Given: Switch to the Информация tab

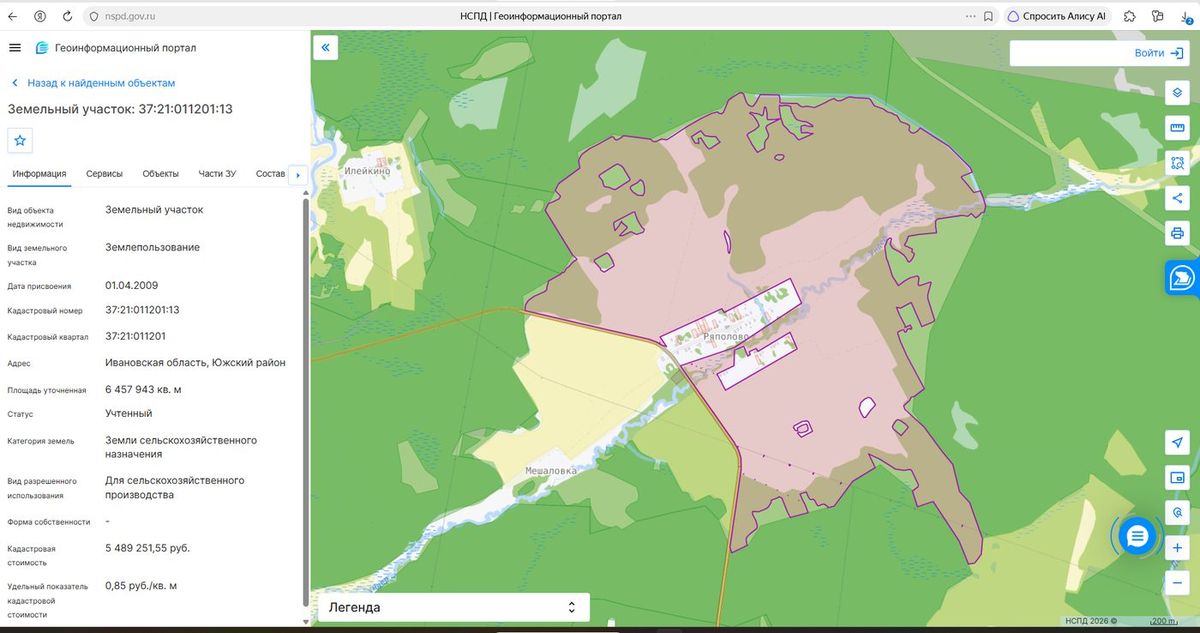Looking at the screenshot, I should click(x=39, y=174).
